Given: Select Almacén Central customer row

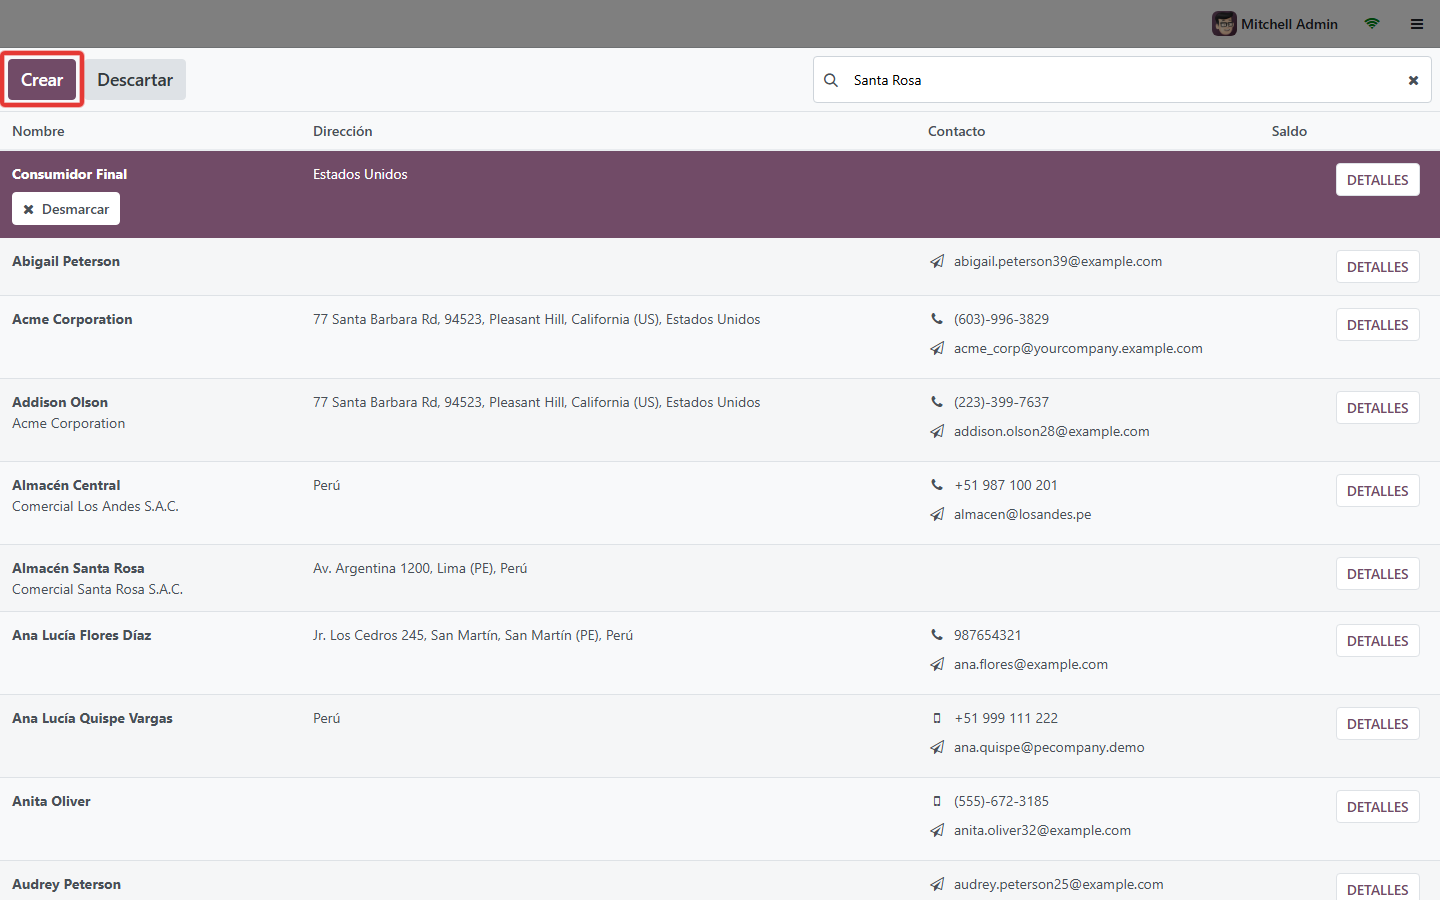Looking at the screenshot, I should coord(720,503).
